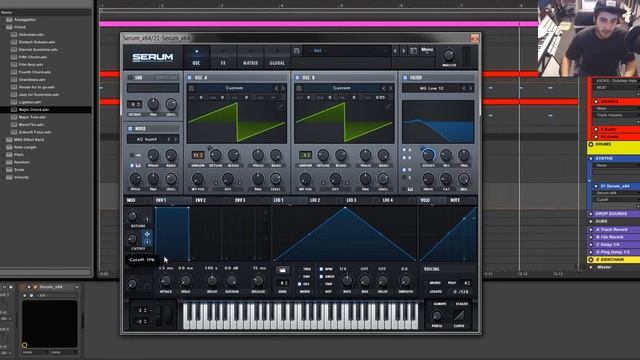Viewport: 640px width, 360px height.
Task: Toggle OSC A power switch
Action: pyautogui.click(x=189, y=77)
